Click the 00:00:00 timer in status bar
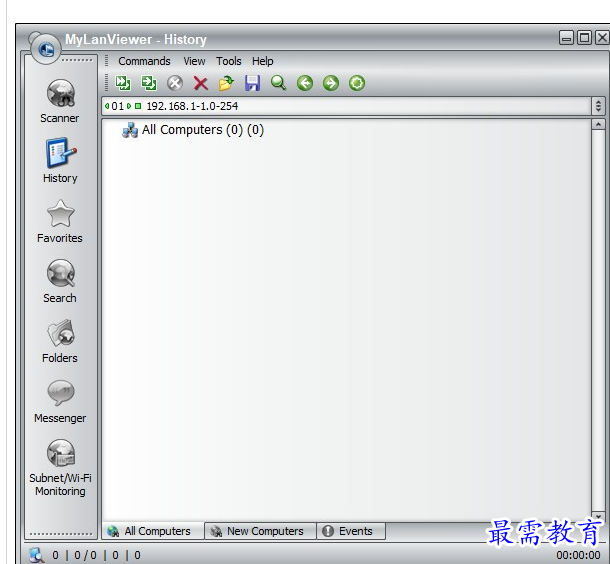This screenshot has height=564, width=610. [578, 555]
